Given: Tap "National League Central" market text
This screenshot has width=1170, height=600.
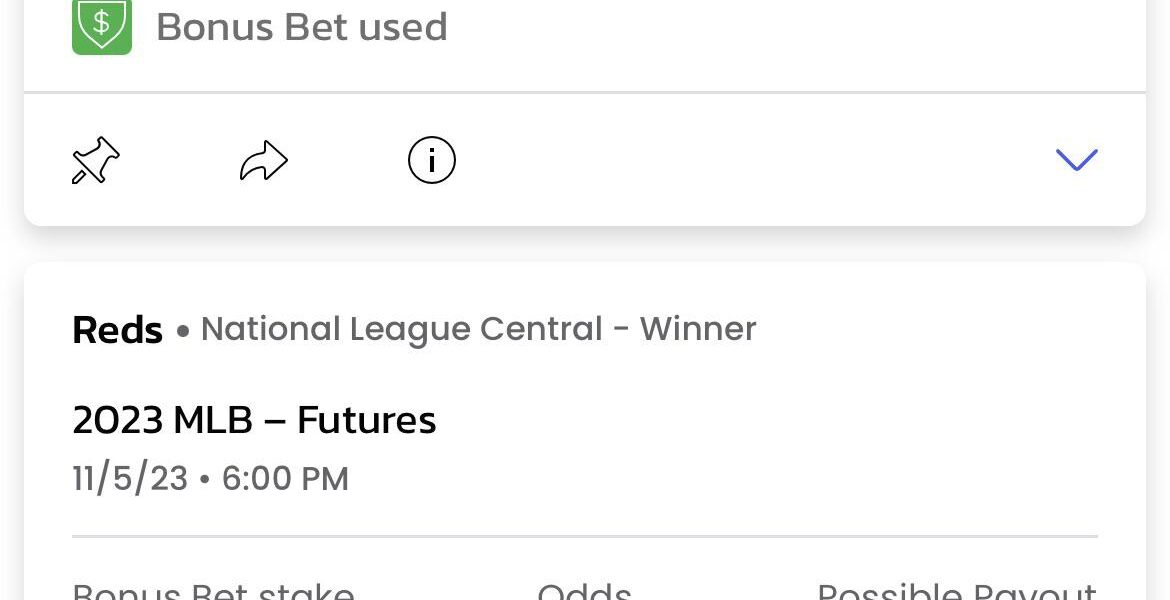Looking at the screenshot, I should (401, 329).
